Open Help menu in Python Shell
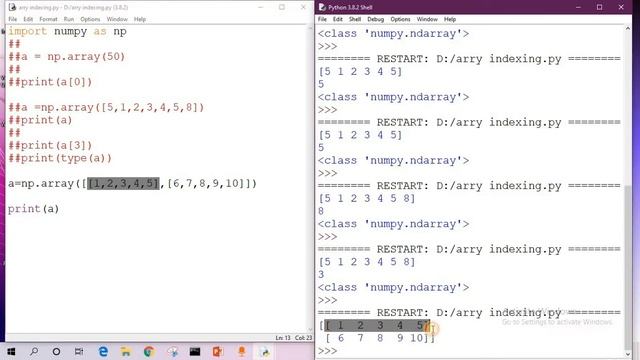640x360 pixels. click(449, 19)
